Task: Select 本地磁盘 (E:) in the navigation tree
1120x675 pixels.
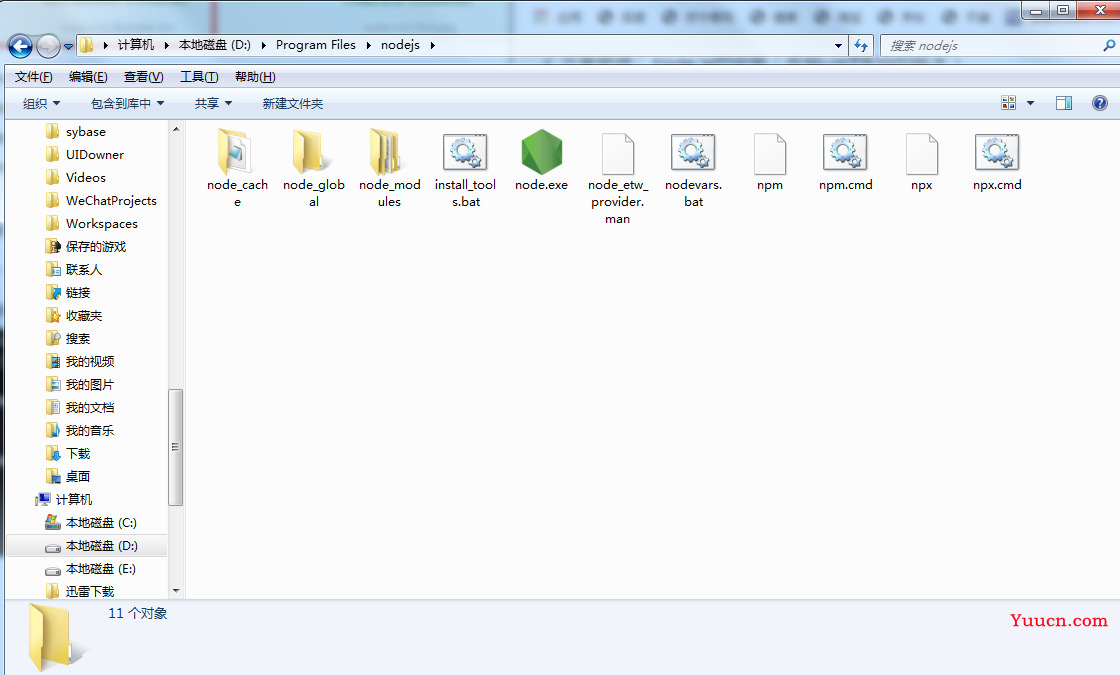Action: 100,569
